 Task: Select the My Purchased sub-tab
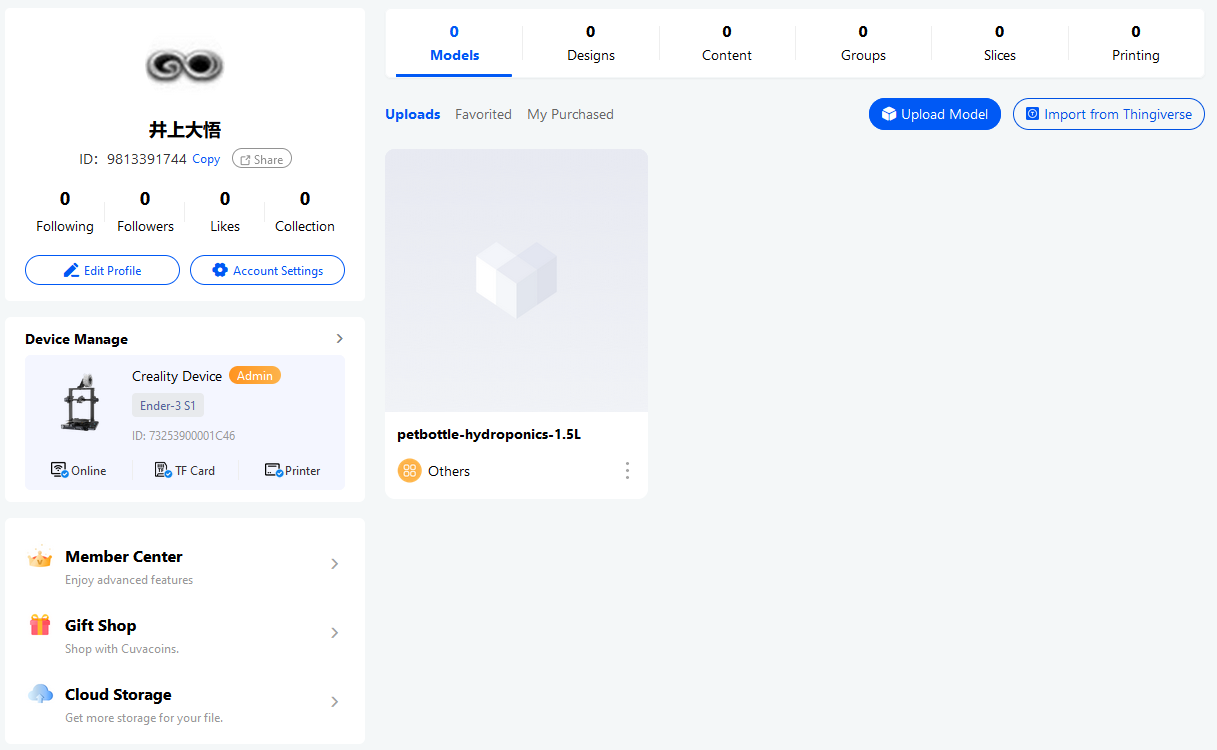click(x=570, y=114)
